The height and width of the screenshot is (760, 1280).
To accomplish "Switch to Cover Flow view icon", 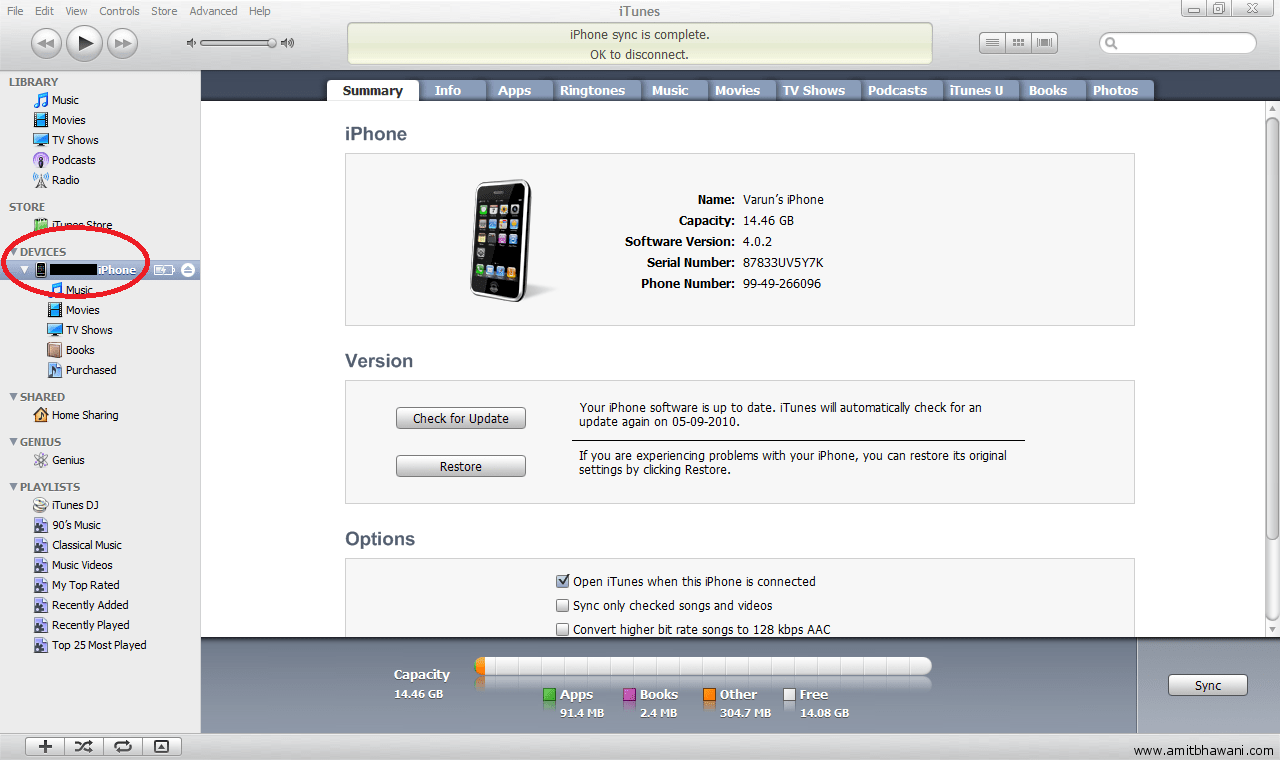I will tap(1046, 43).
